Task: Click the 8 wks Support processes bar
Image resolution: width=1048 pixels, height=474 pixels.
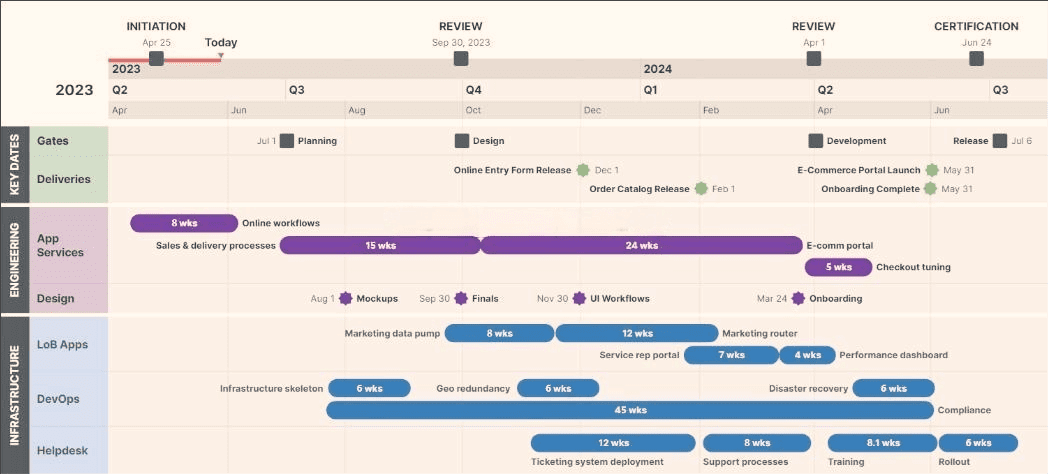Action: (x=757, y=443)
